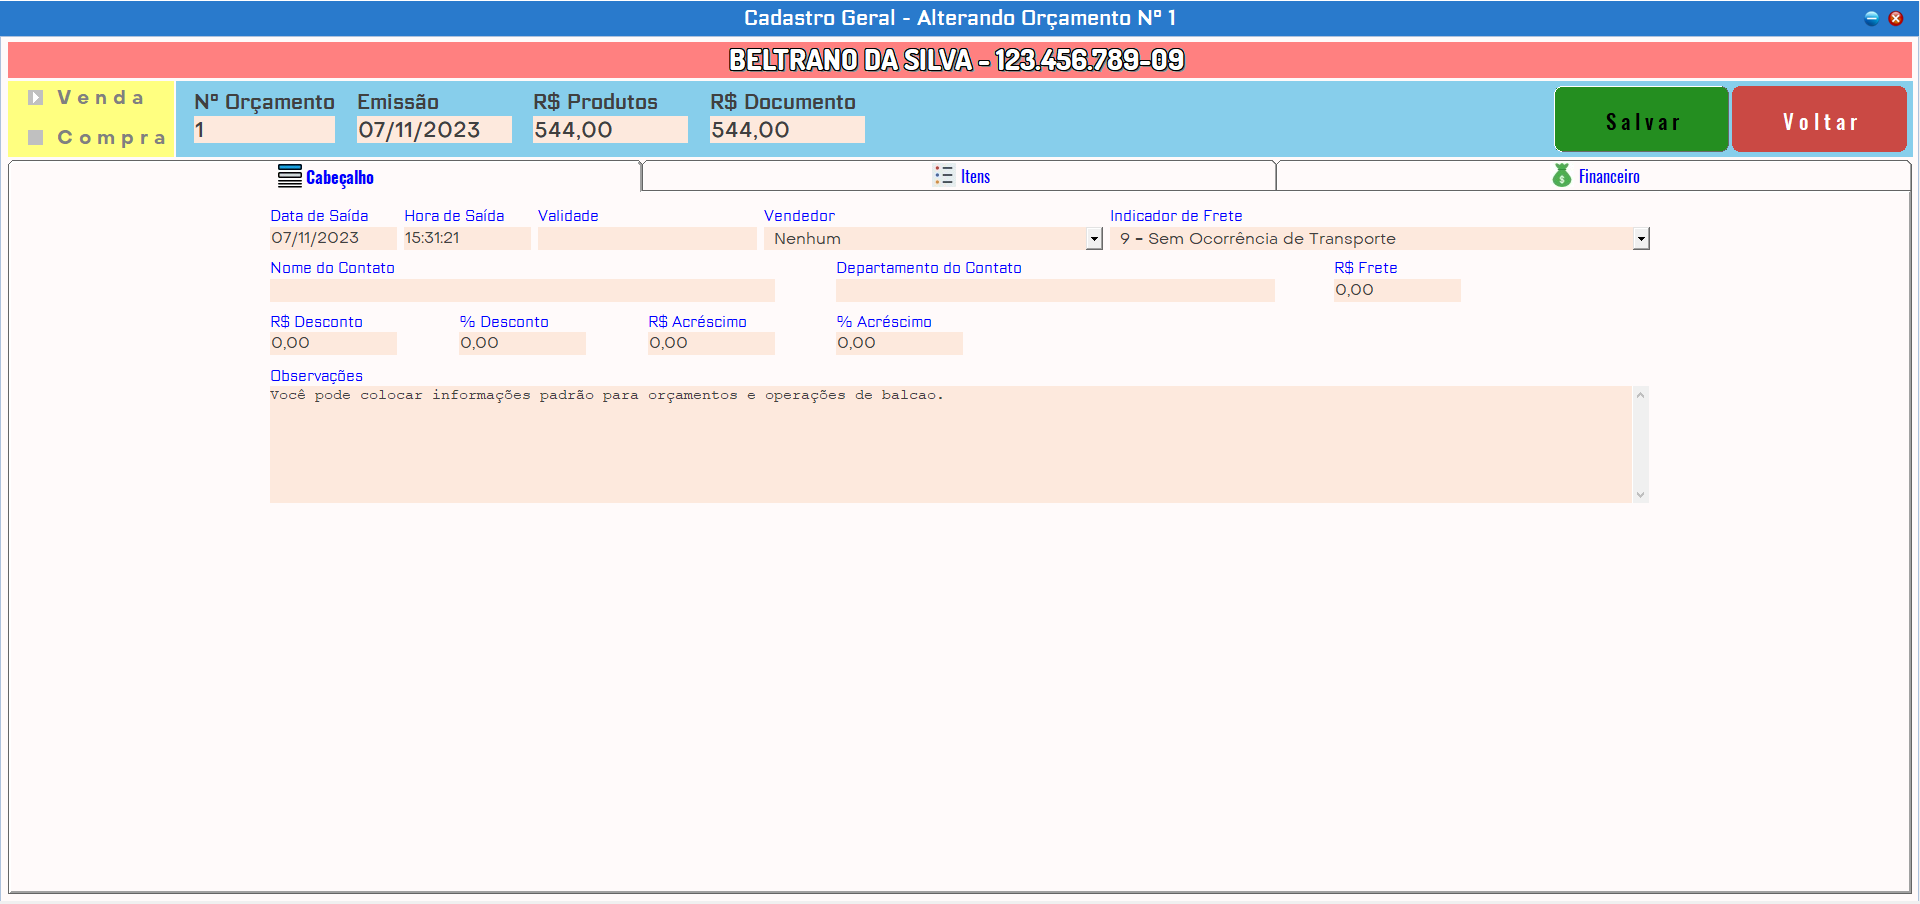Switch to the Financeiro tab
The height and width of the screenshot is (904, 1920).
[1594, 176]
